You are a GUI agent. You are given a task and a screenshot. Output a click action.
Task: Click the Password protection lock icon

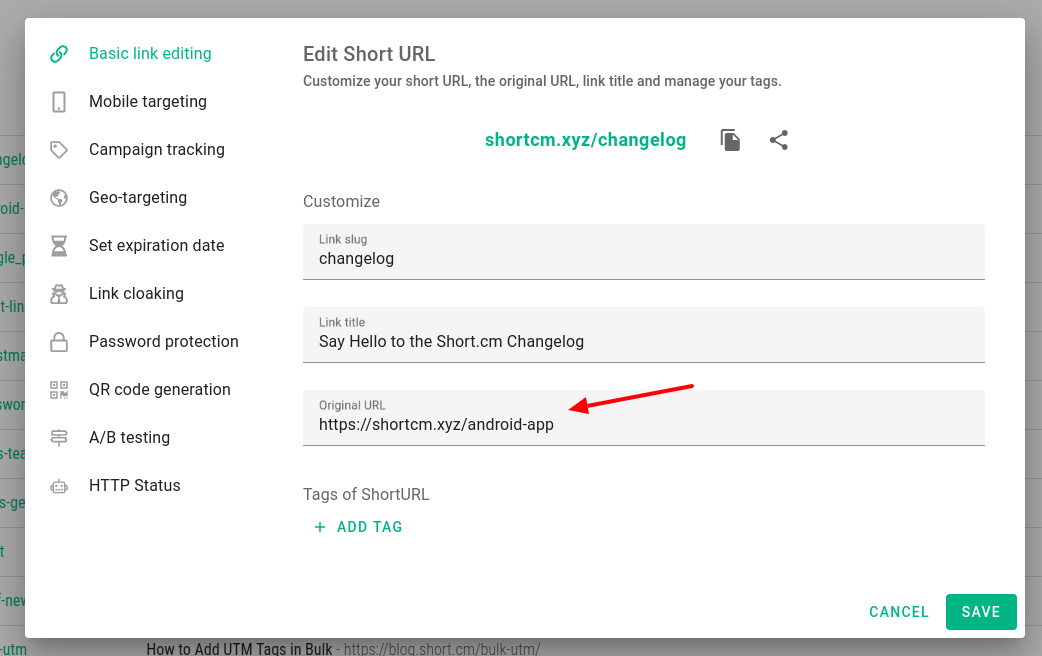click(59, 342)
